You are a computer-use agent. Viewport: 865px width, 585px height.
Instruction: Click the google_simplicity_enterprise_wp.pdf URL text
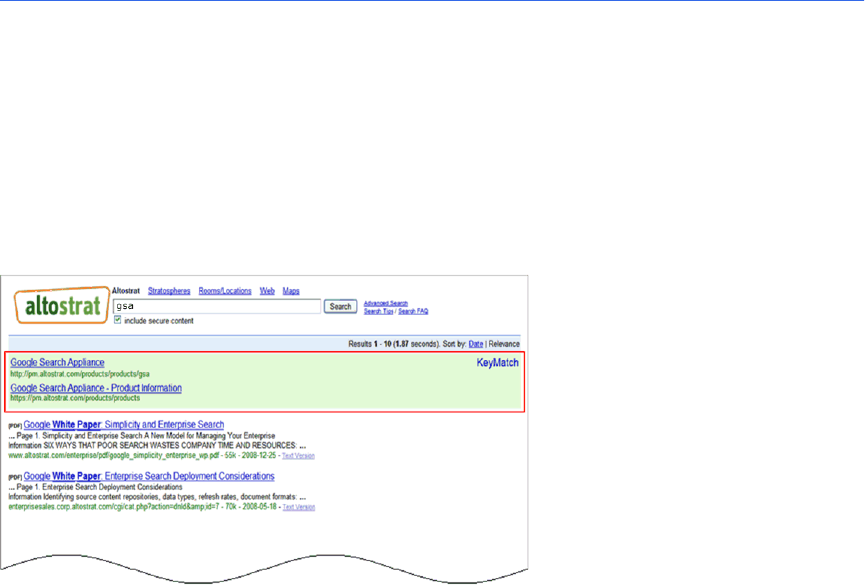[114, 456]
